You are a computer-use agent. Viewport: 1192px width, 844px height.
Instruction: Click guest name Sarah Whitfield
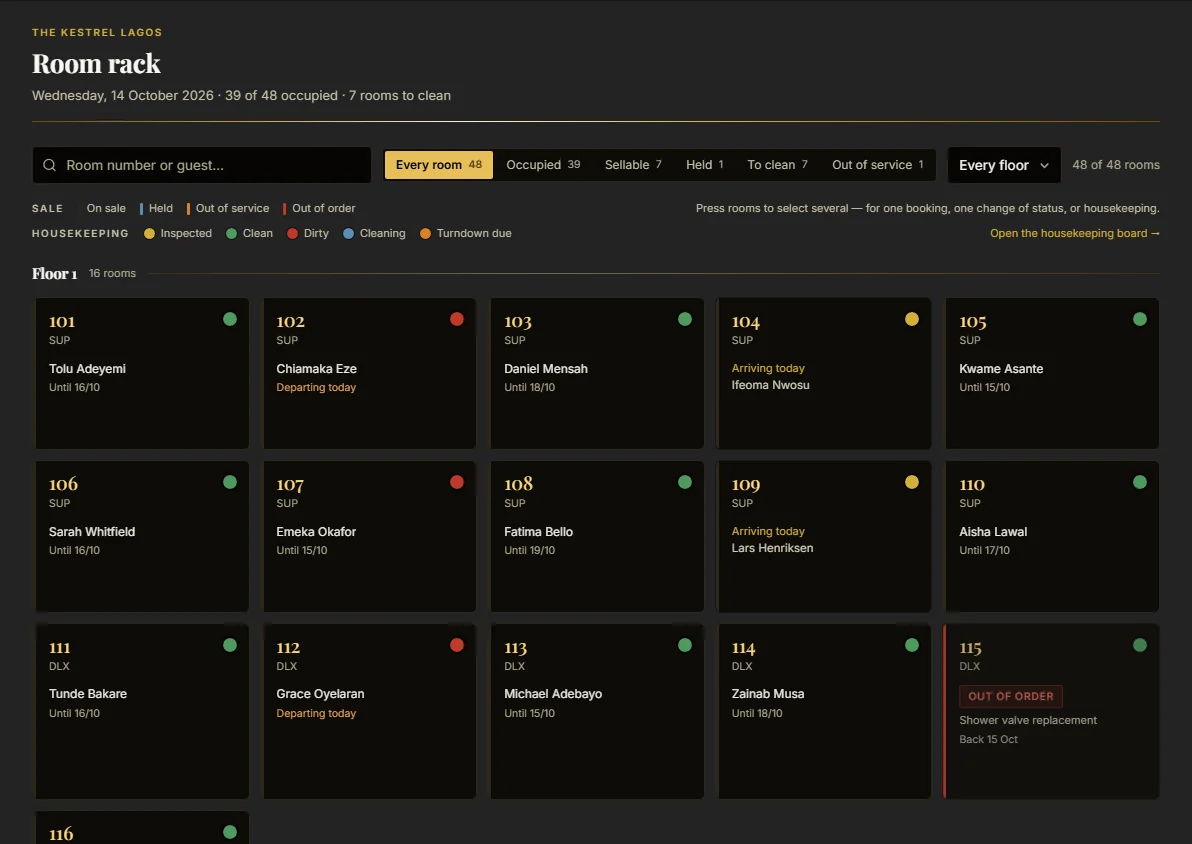coord(92,531)
